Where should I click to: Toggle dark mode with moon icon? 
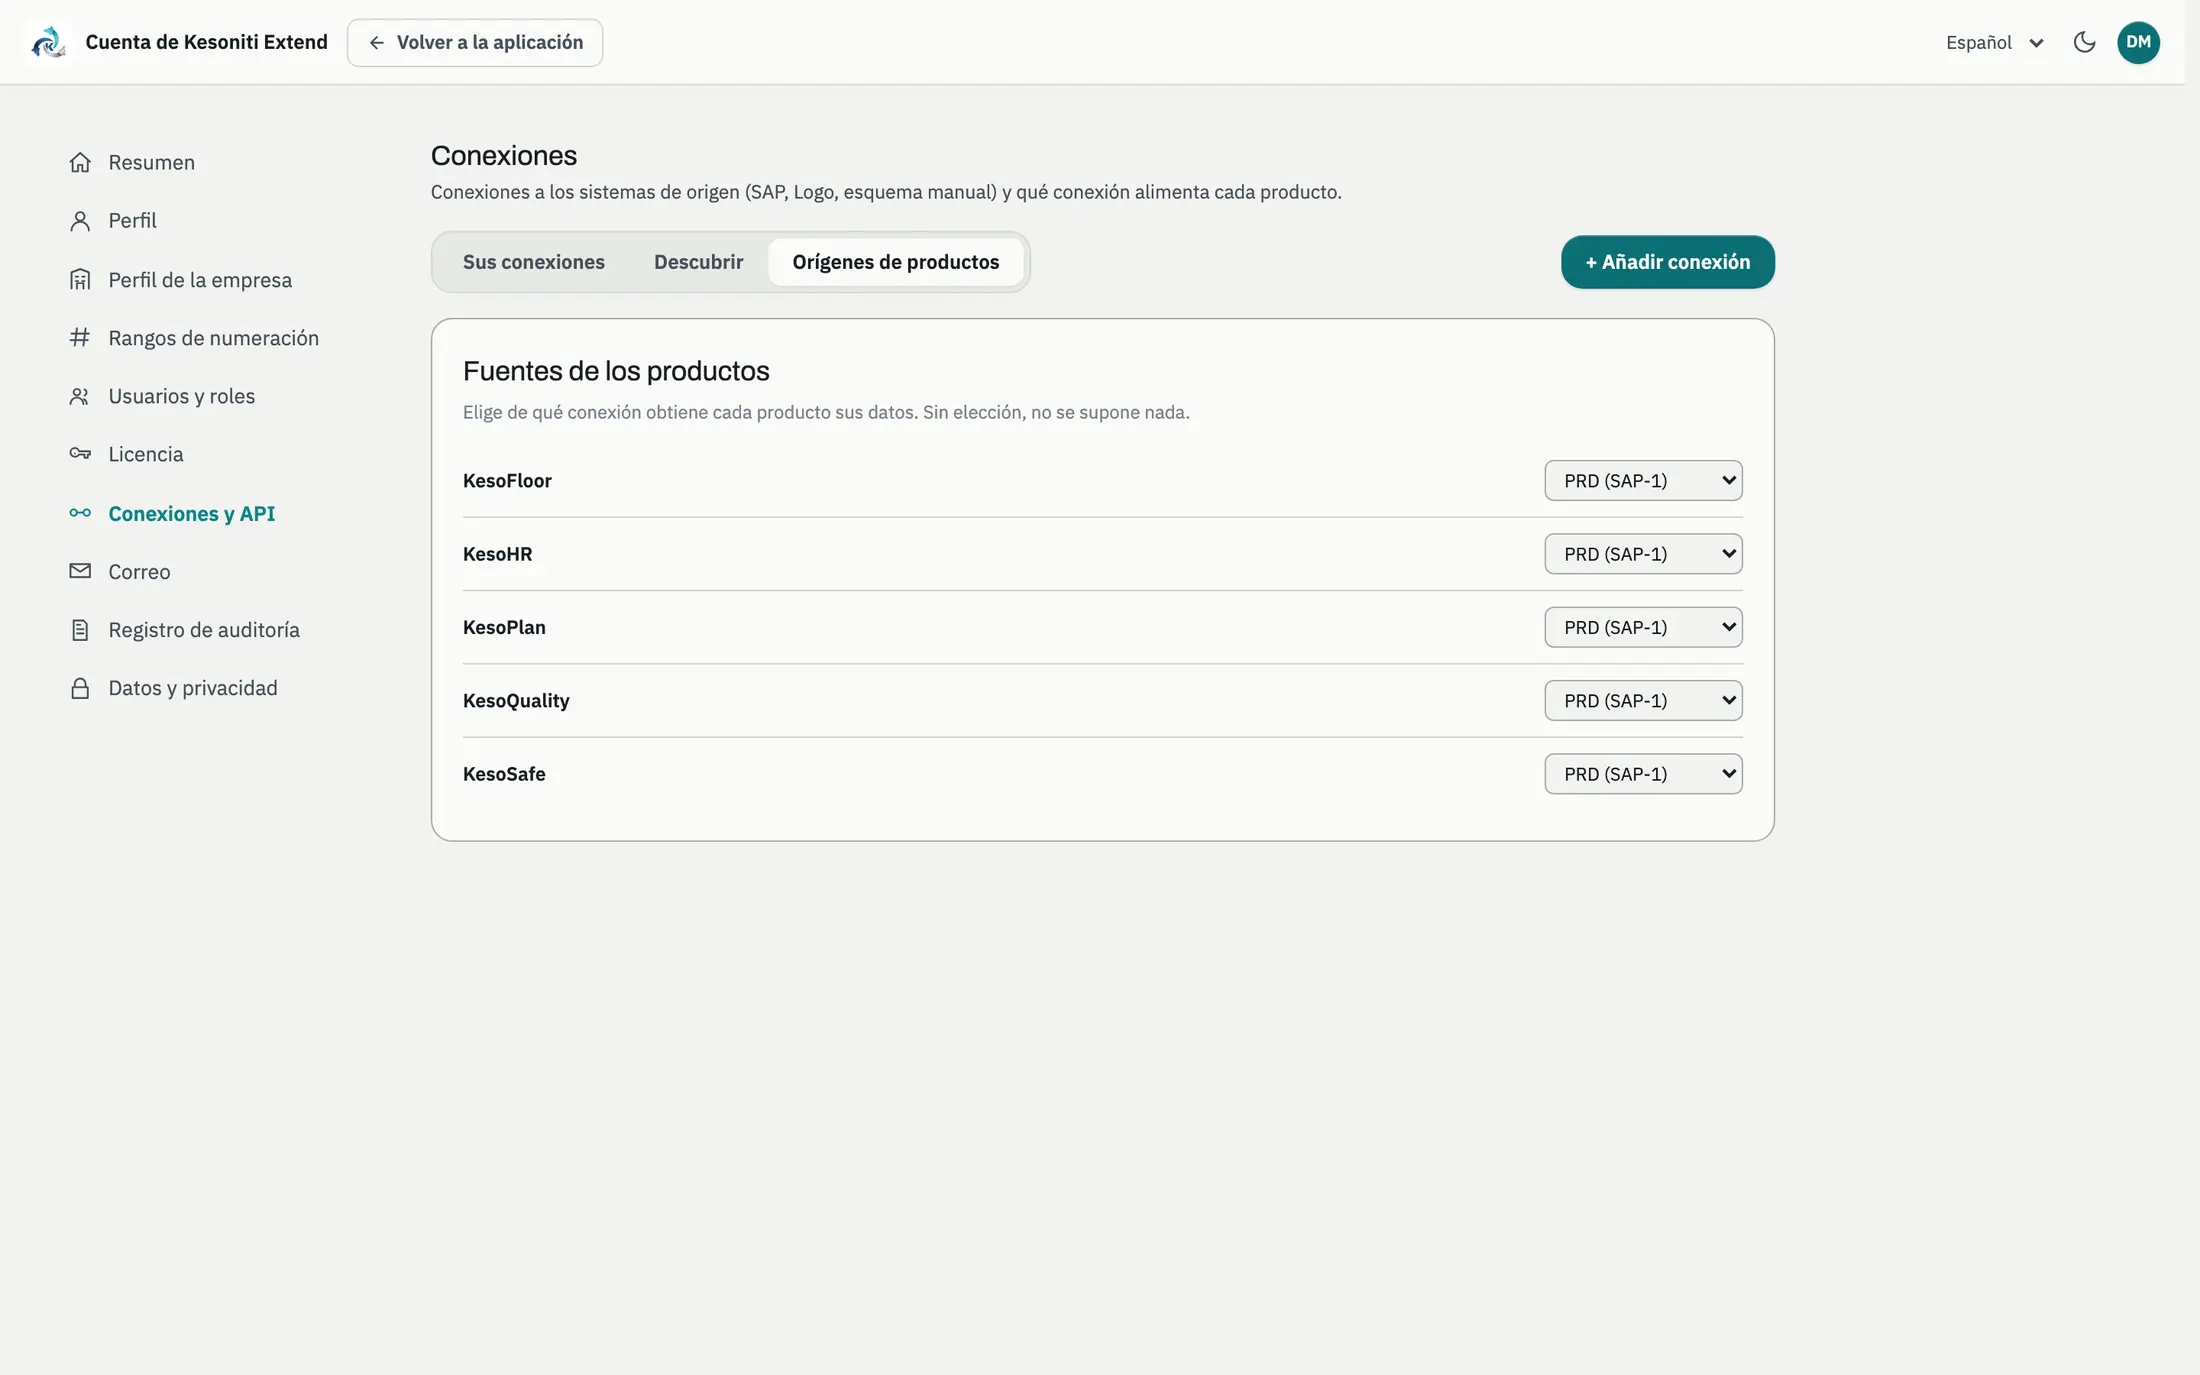click(x=2084, y=42)
